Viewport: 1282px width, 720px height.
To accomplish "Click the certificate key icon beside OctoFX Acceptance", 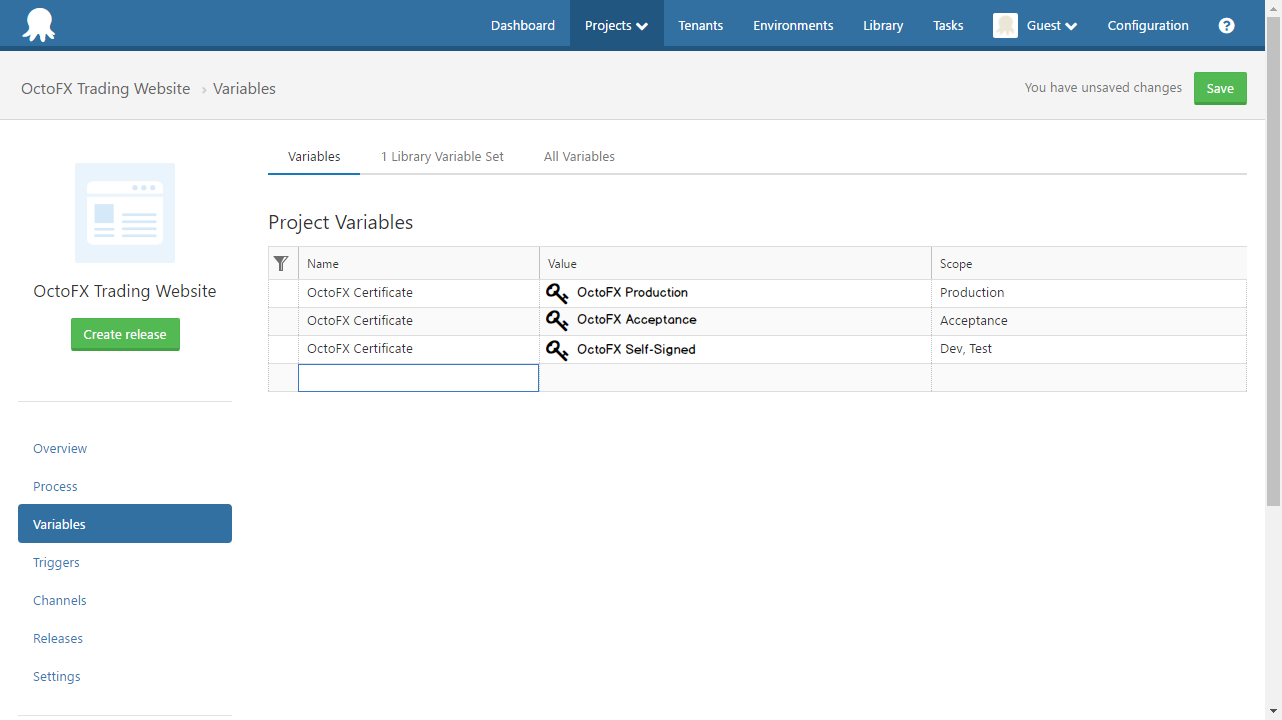I will (557, 320).
